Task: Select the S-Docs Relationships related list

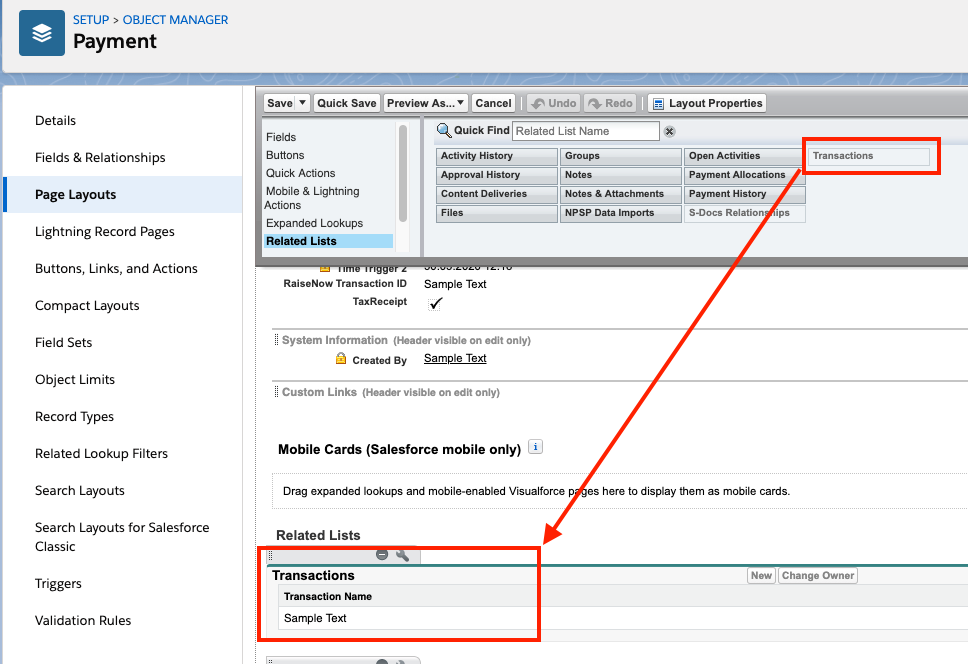Action: [745, 213]
